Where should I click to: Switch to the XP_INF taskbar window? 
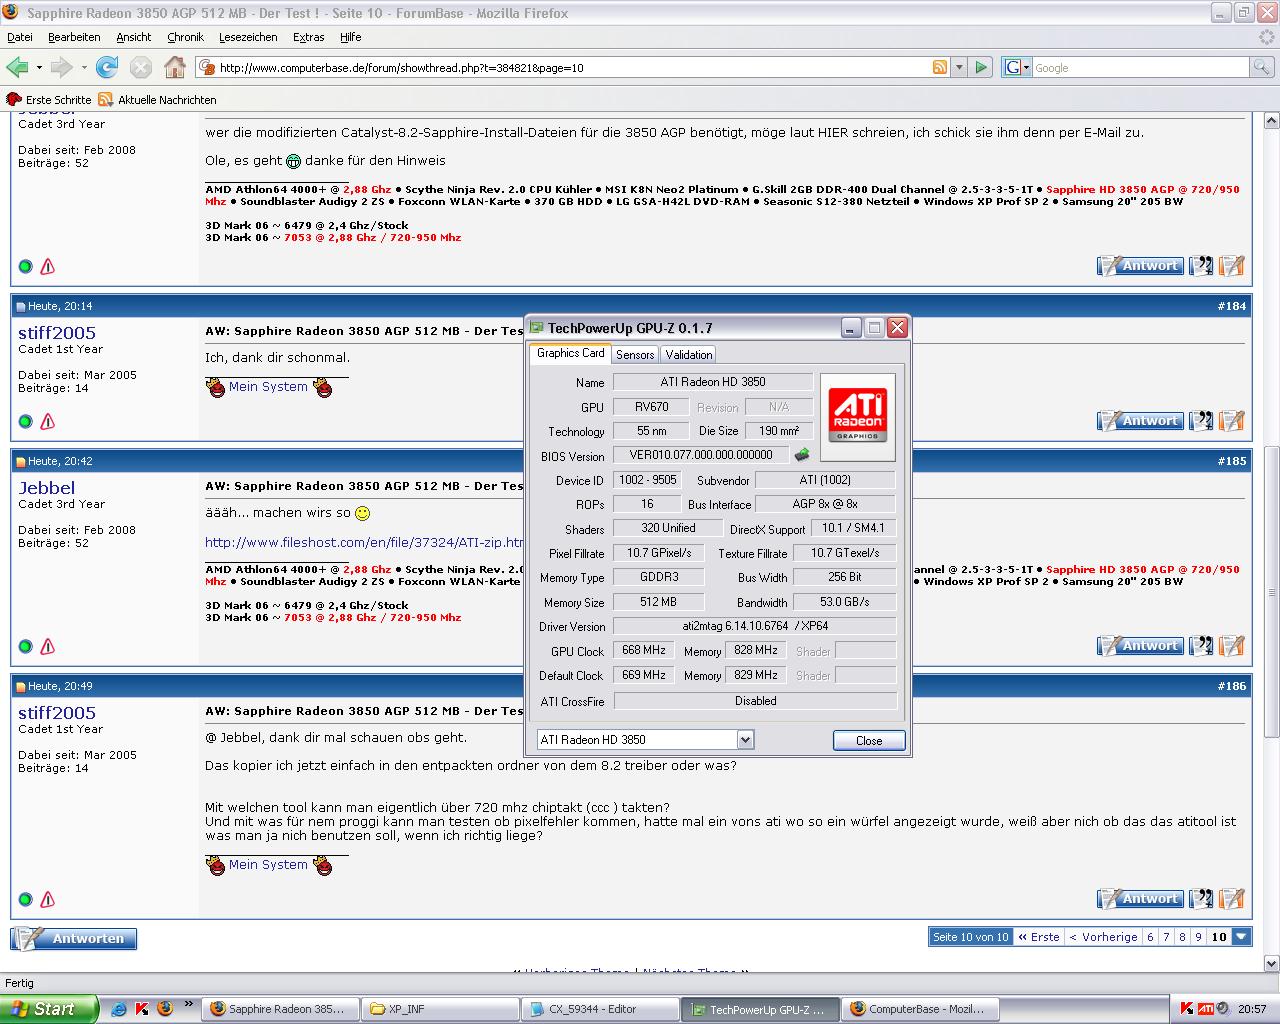tap(440, 1009)
